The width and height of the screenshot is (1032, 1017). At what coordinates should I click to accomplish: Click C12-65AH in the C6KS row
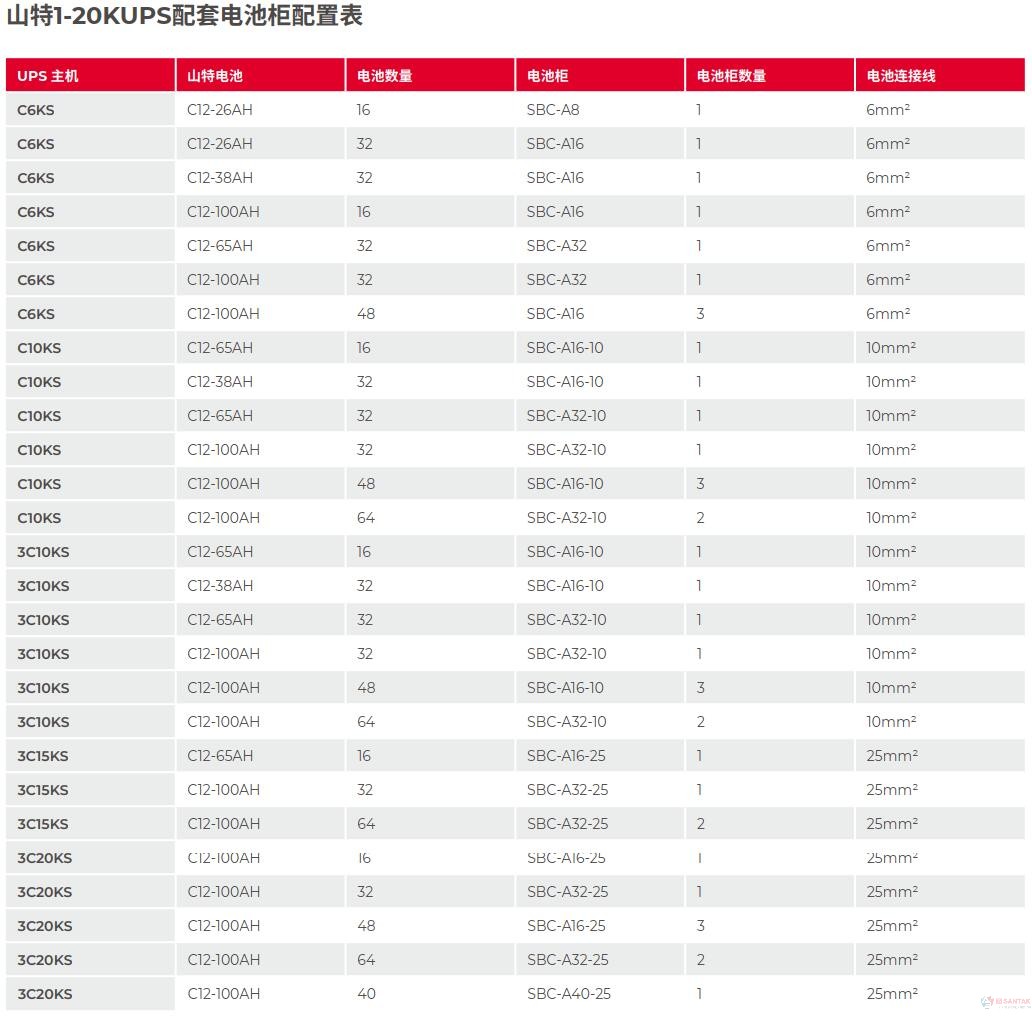coord(220,246)
